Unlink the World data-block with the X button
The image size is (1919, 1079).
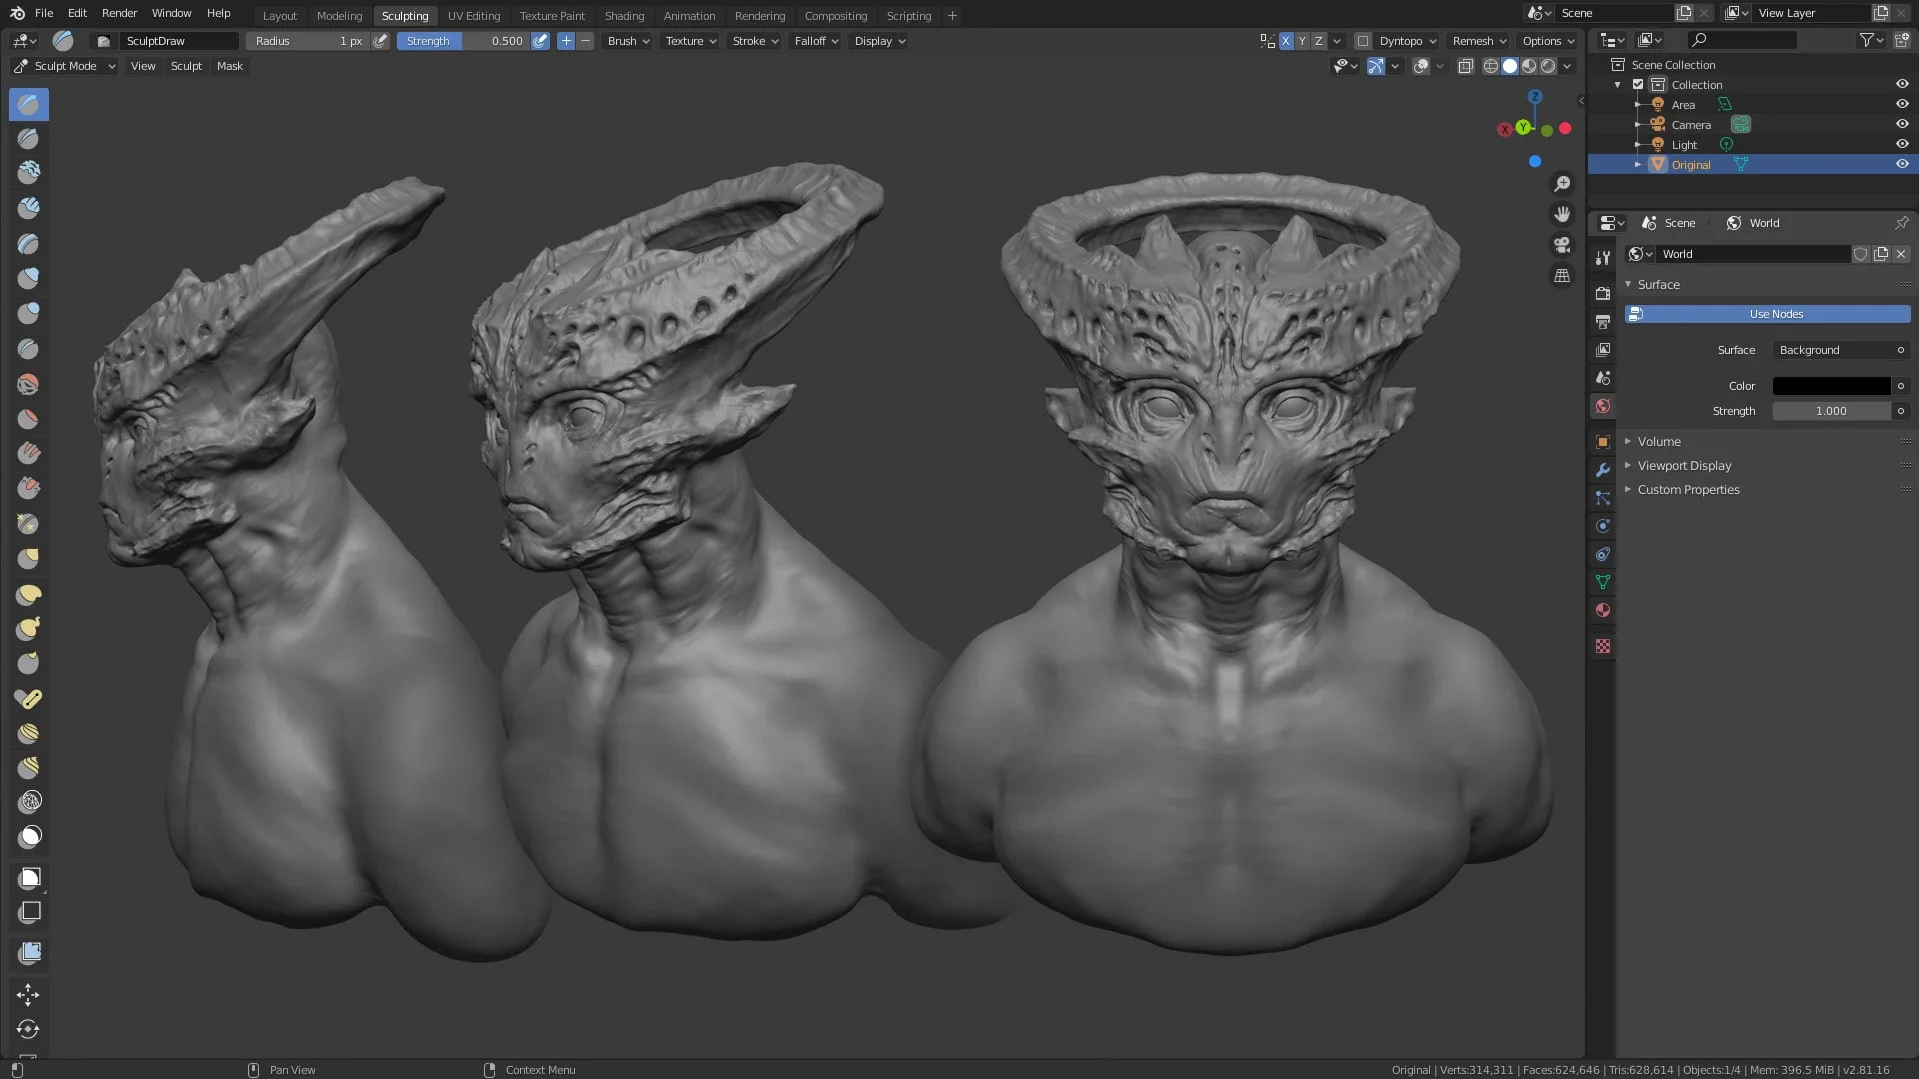pos(1900,254)
